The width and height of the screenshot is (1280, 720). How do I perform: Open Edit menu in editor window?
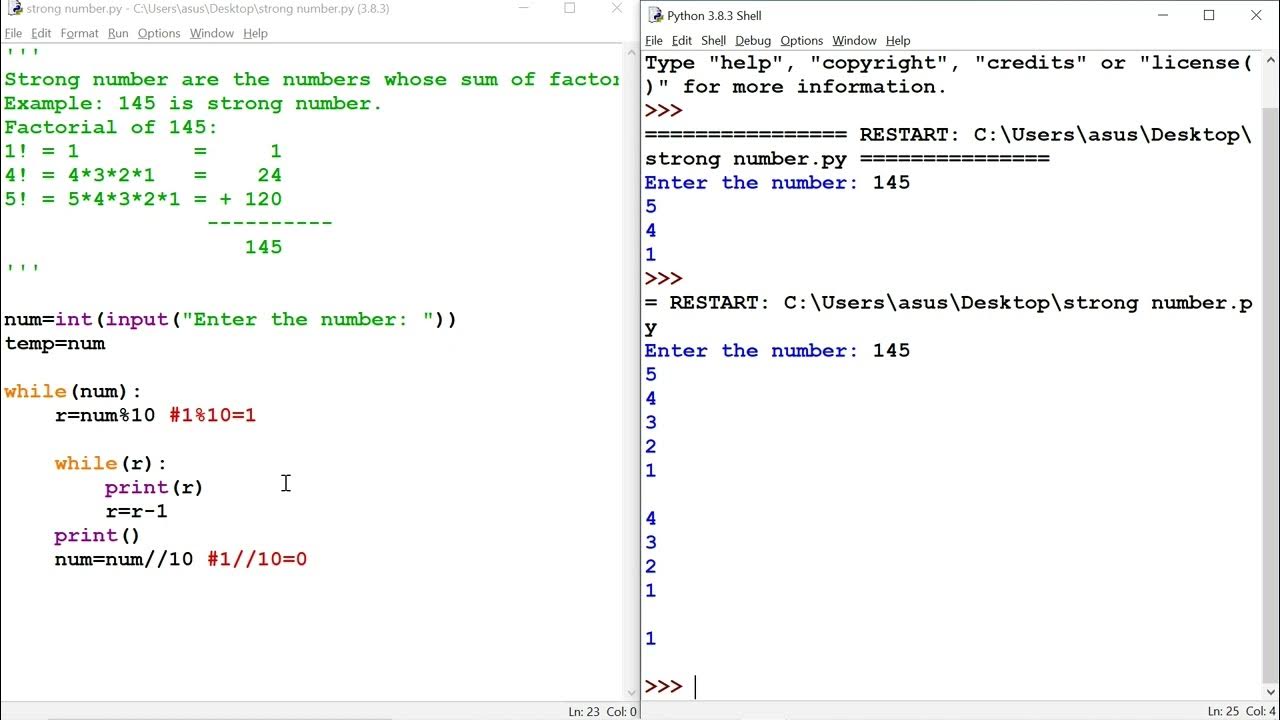[x=41, y=33]
